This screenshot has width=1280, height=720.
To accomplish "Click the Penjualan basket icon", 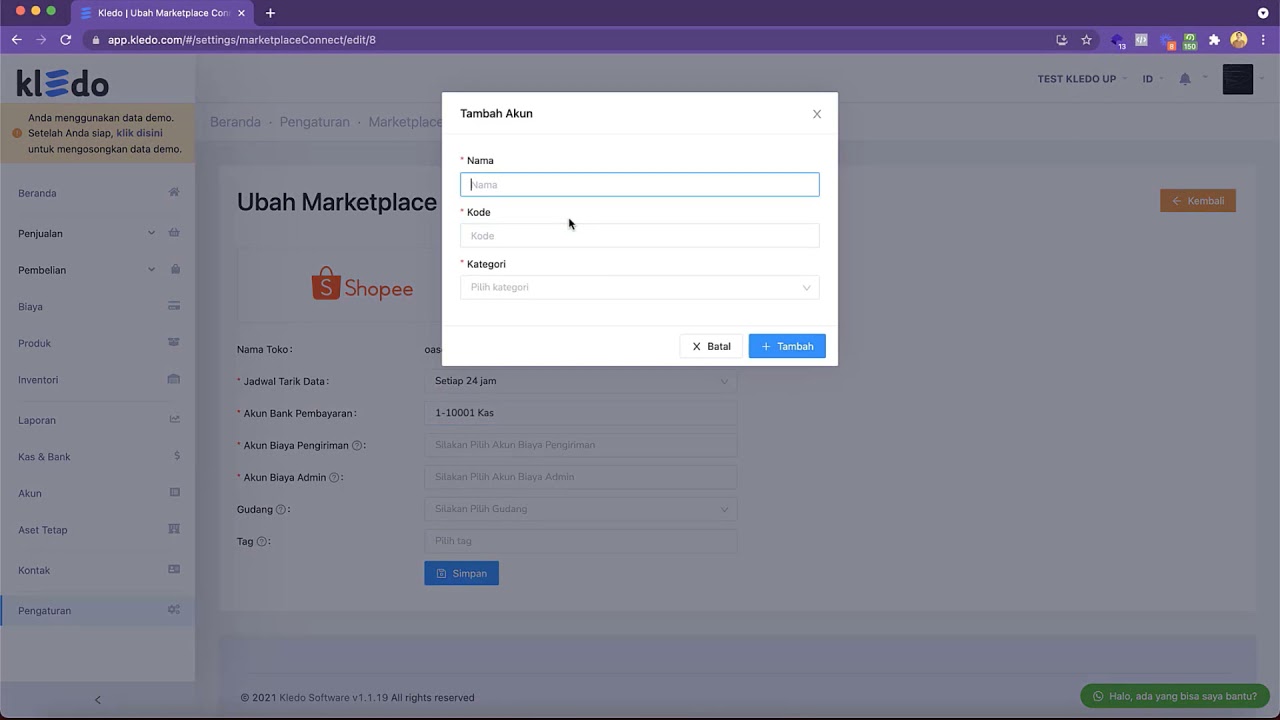I will pyautogui.click(x=174, y=232).
